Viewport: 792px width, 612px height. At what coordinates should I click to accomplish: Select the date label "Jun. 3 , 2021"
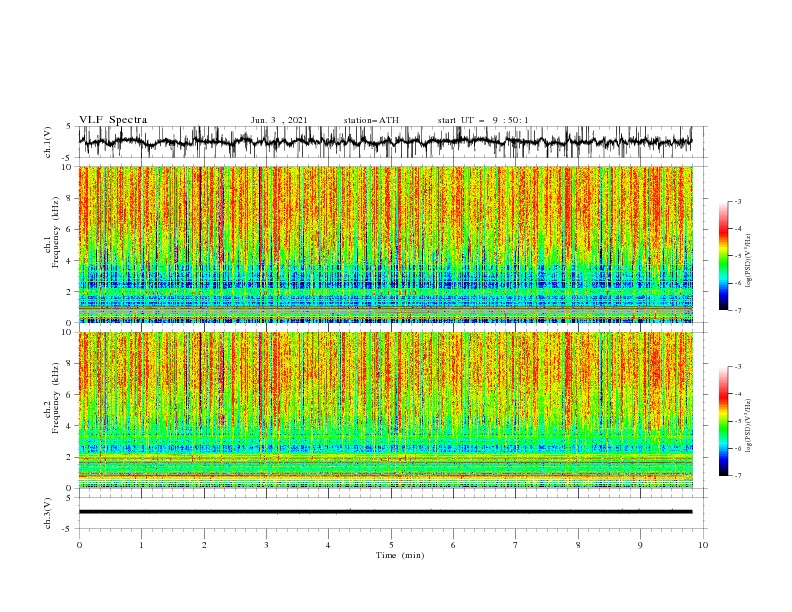[279, 120]
